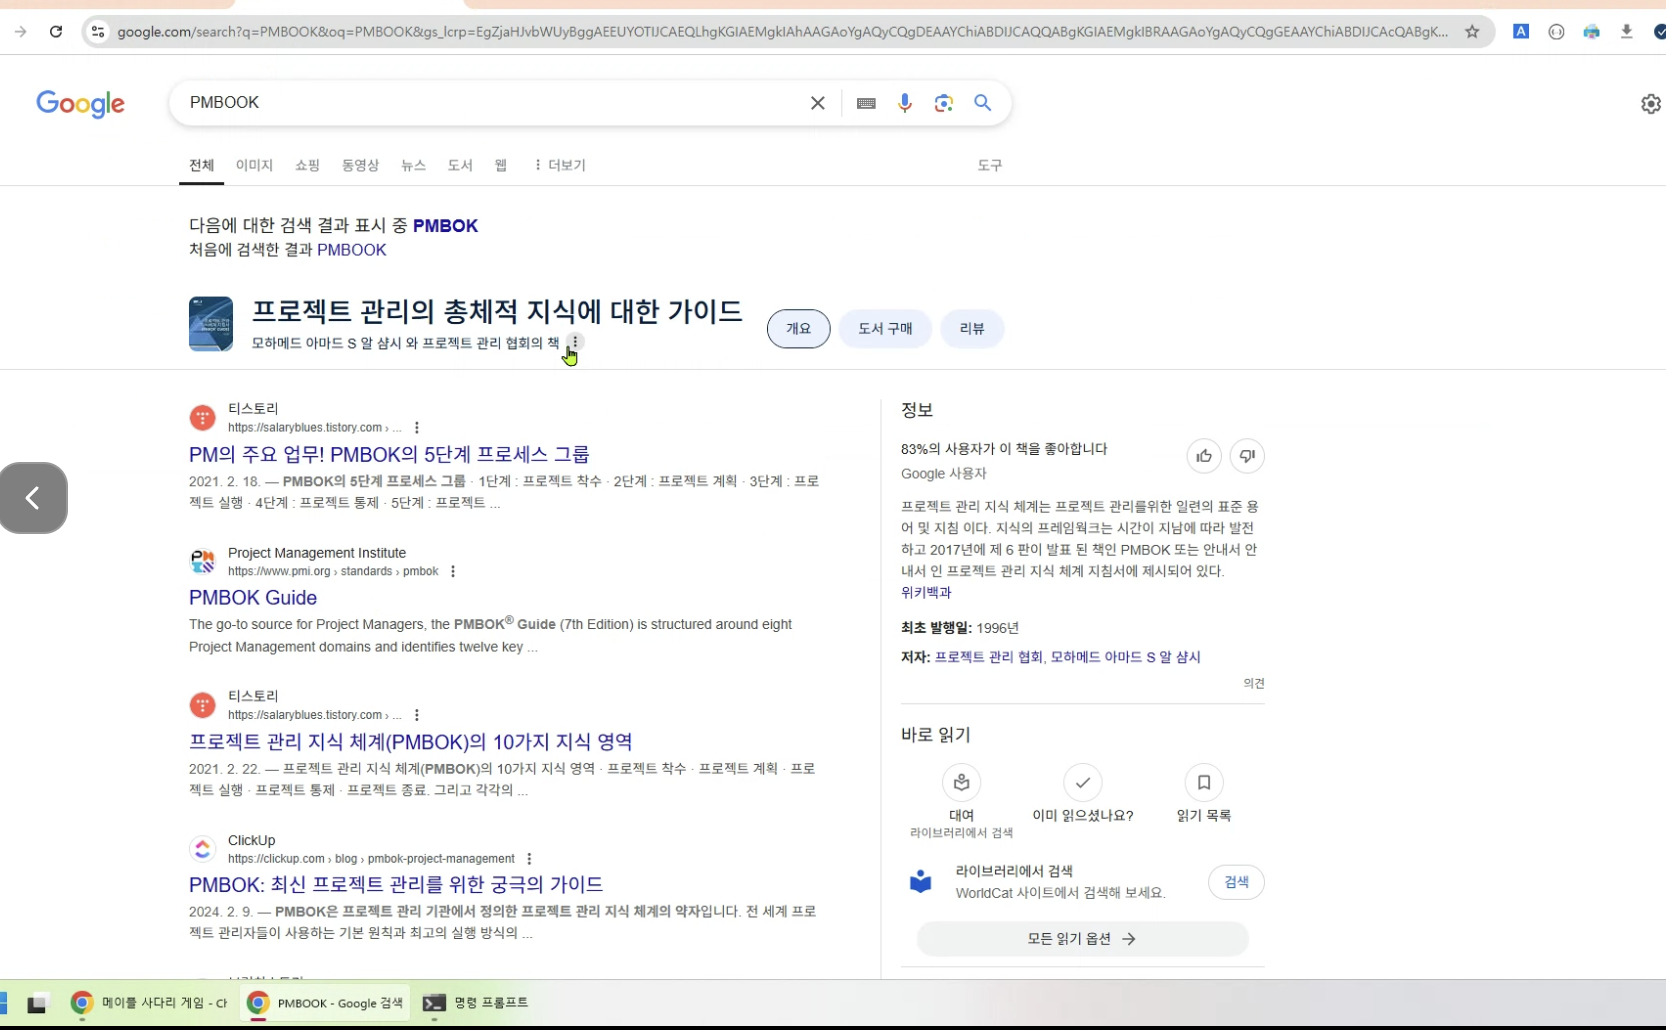1666x1030 pixels.
Task: Click 검색 button for WorldCat library search
Action: click(1236, 882)
